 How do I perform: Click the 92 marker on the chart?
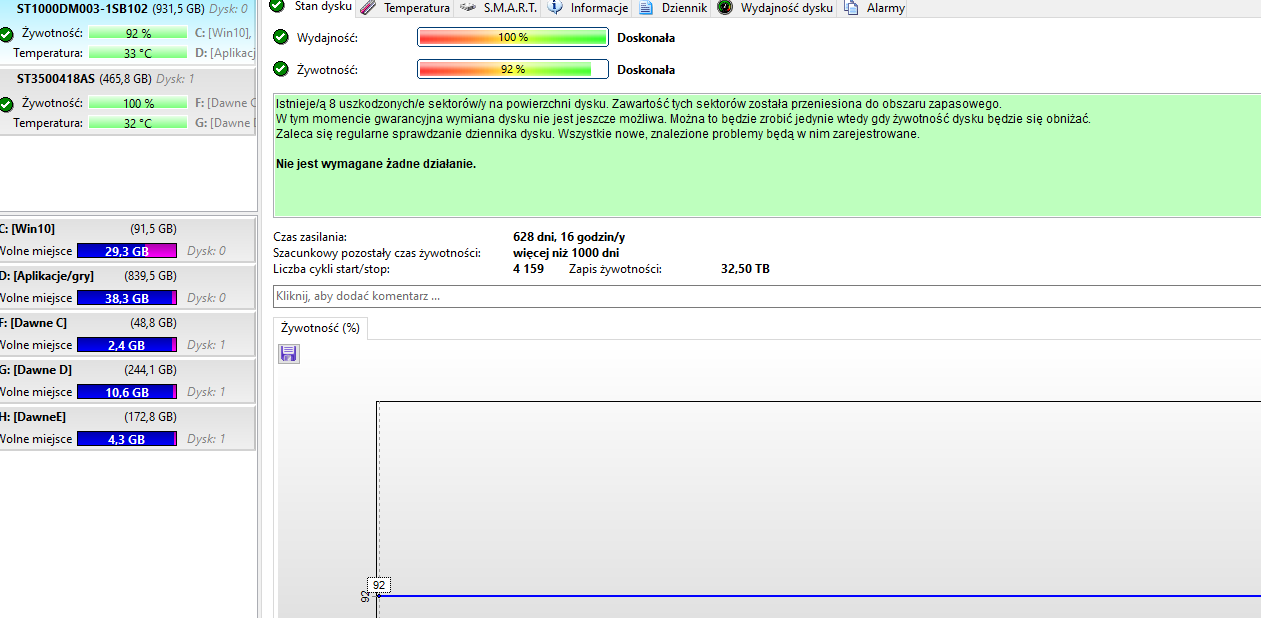point(379,585)
